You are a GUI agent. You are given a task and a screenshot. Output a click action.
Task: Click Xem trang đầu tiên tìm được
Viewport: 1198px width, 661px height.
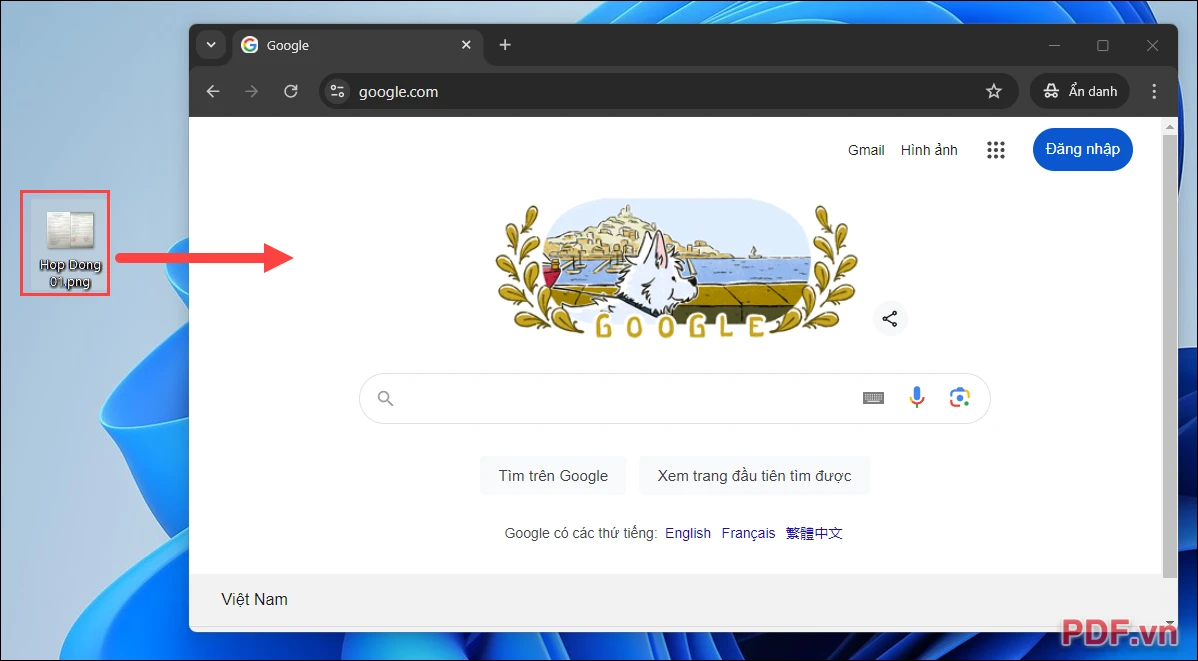[x=754, y=476]
